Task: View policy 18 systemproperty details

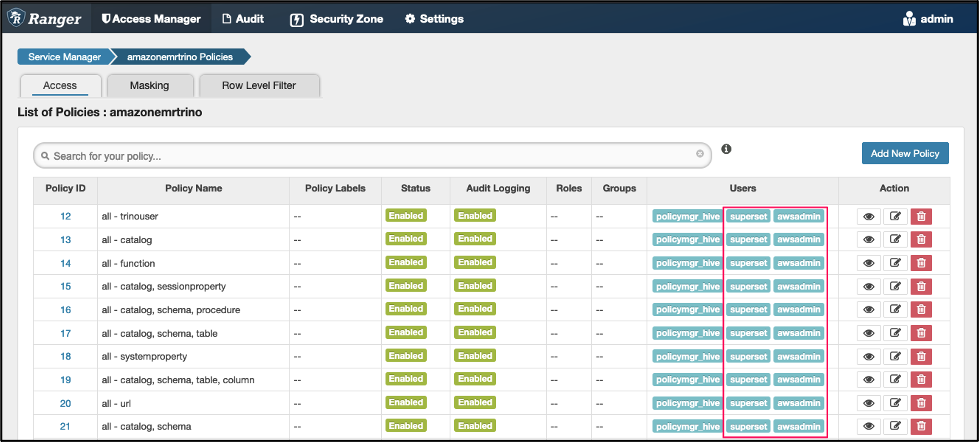Action: 868,356
